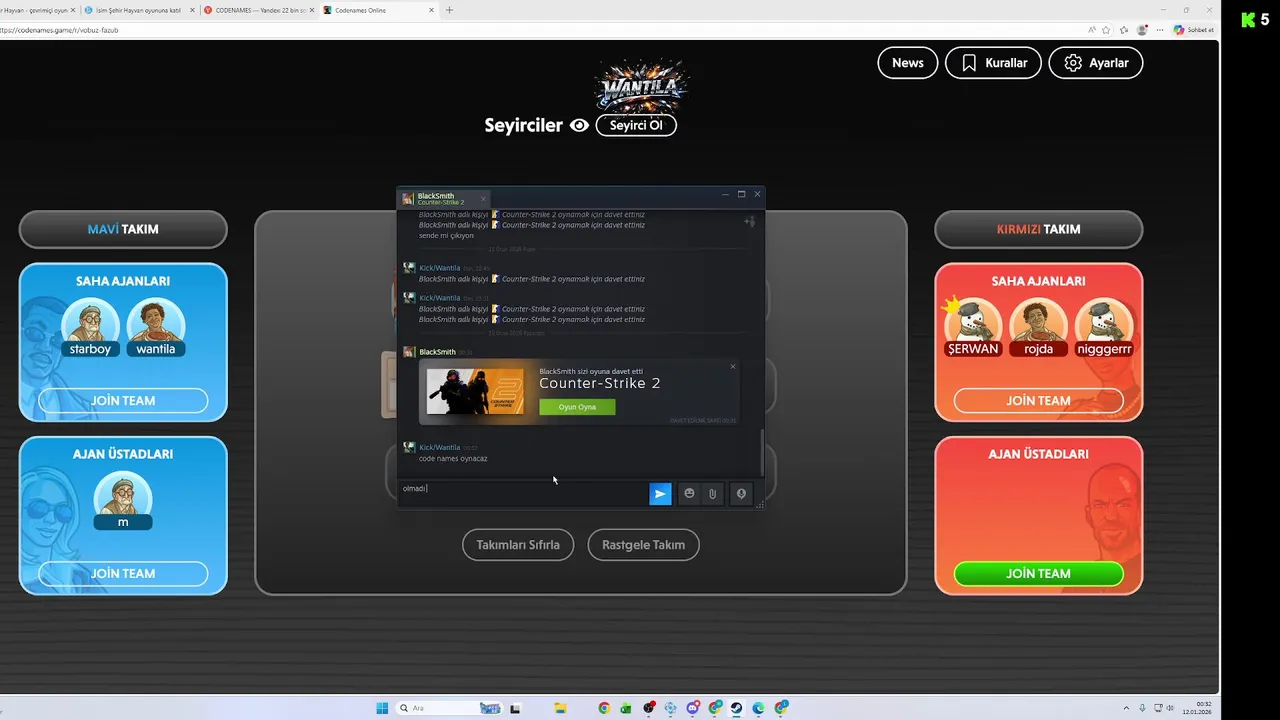1280x720 pixels.
Task: Maximize the Steam chat window
Action: point(741,194)
